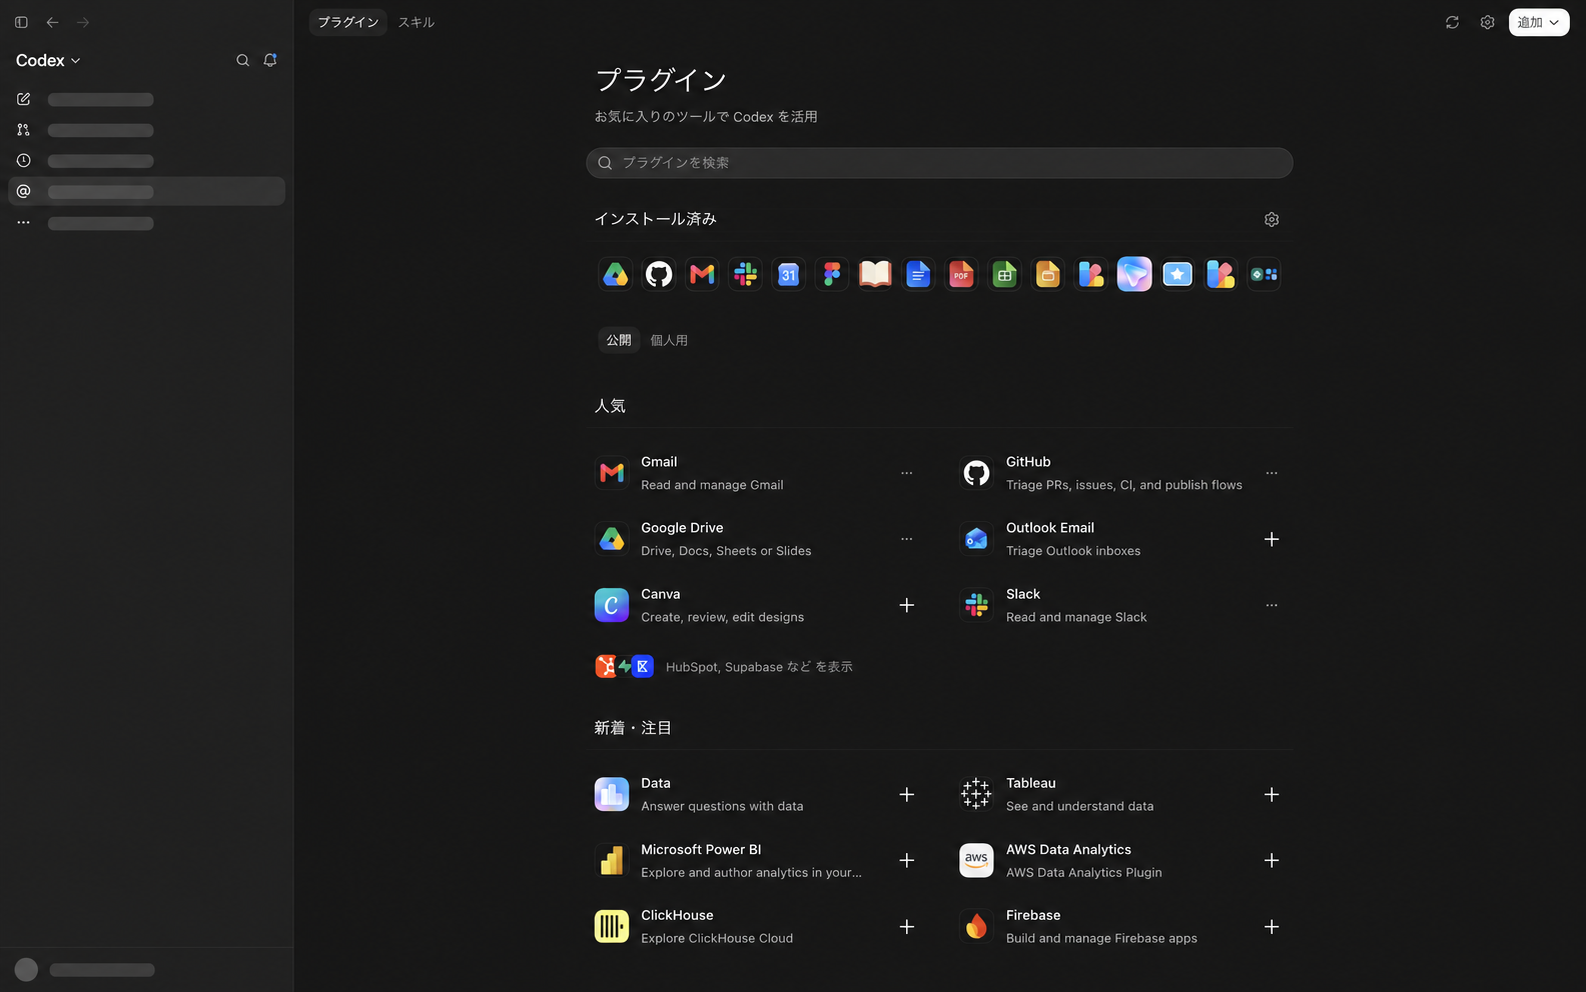The image size is (1586, 992).
Task: Click the sidebar search icon
Action: [242, 61]
